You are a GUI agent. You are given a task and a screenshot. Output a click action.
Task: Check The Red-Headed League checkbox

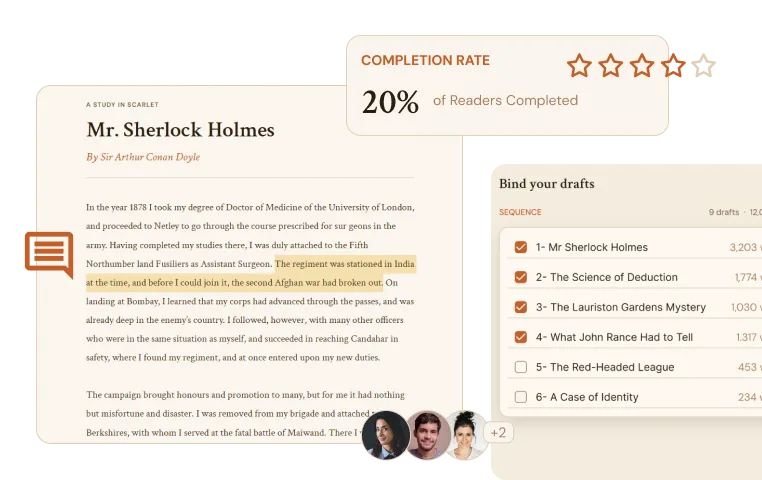point(520,367)
